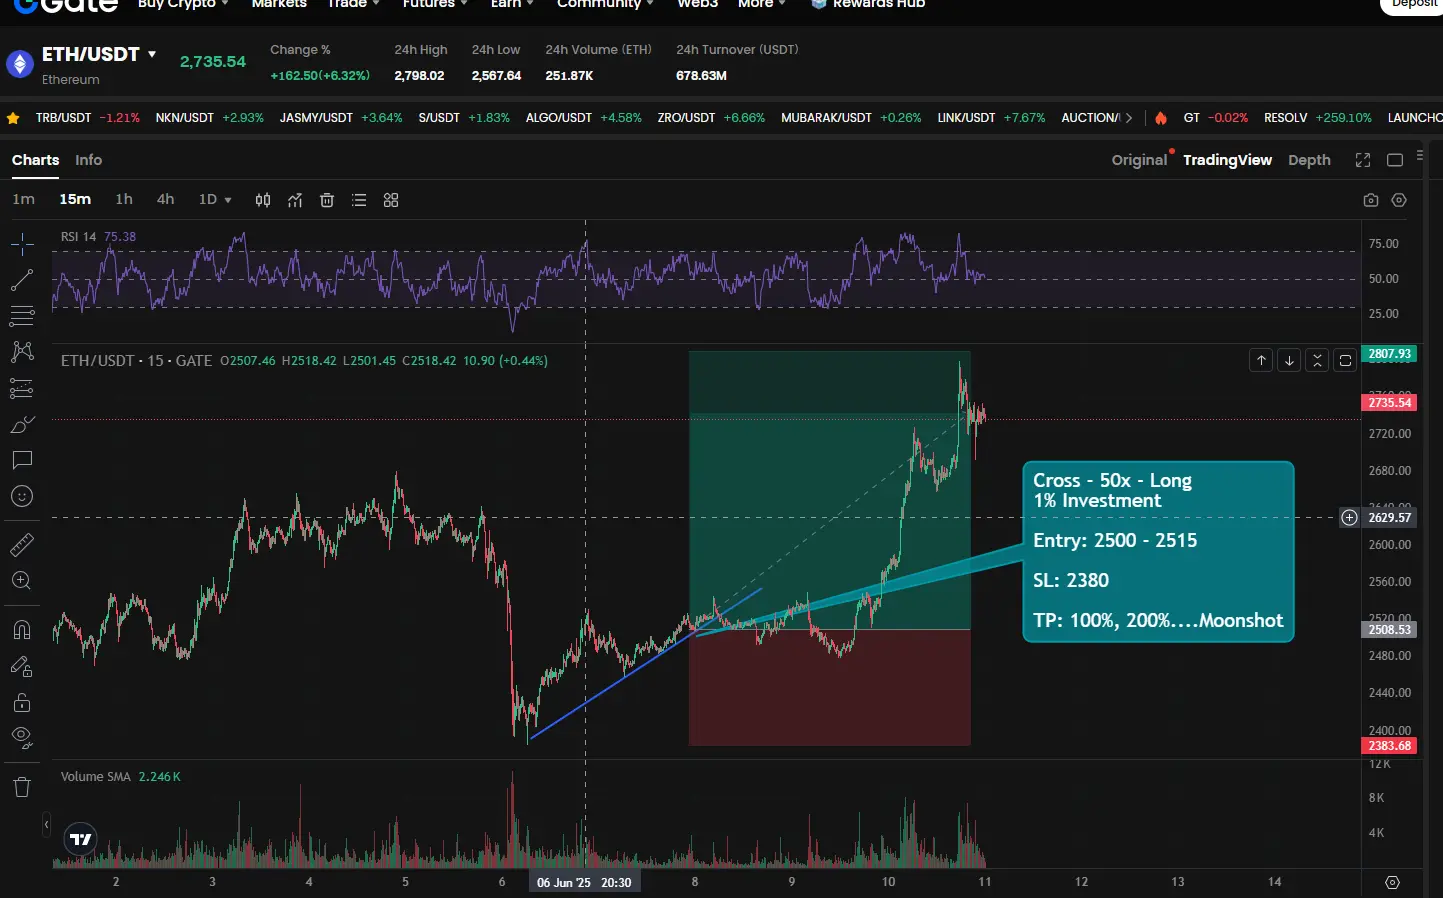The height and width of the screenshot is (898, 1443).
Task: Move the pane down with arrow
Action: [x=1290, y=360]
